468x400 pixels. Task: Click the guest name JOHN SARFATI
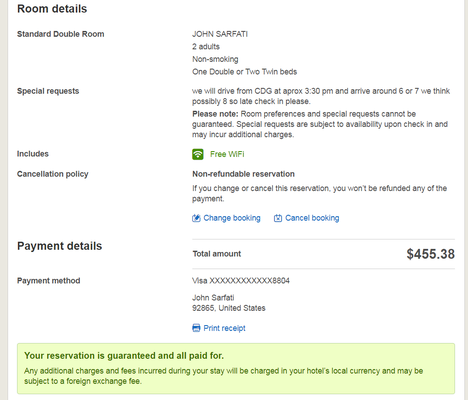(220, 34)
